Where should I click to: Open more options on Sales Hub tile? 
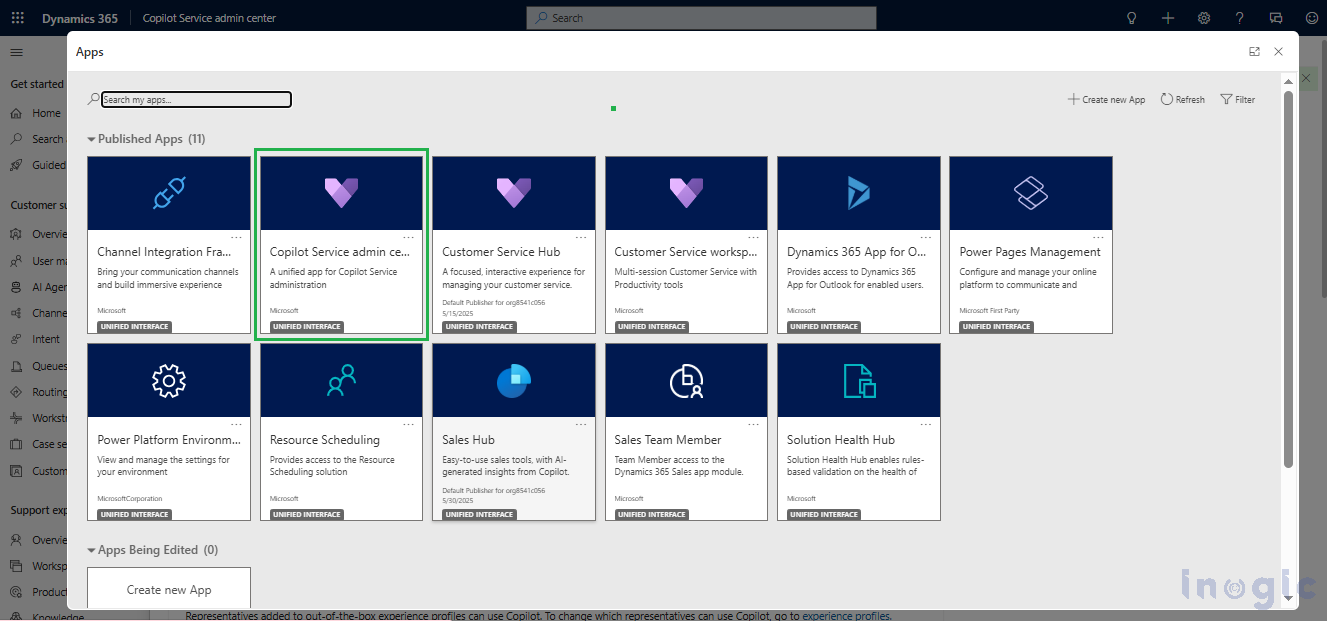tap(581, 426)
